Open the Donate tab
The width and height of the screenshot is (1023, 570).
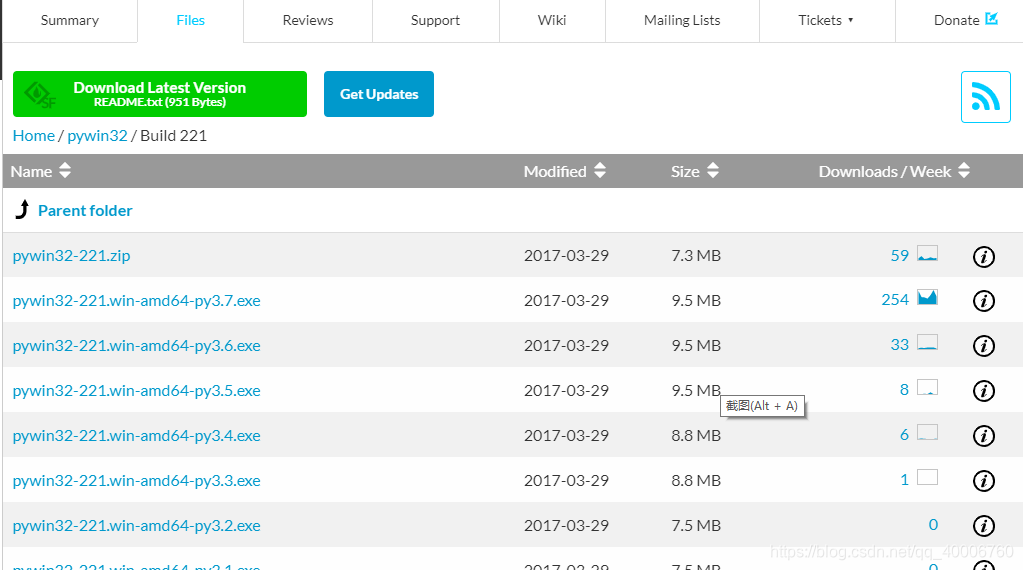959,20
